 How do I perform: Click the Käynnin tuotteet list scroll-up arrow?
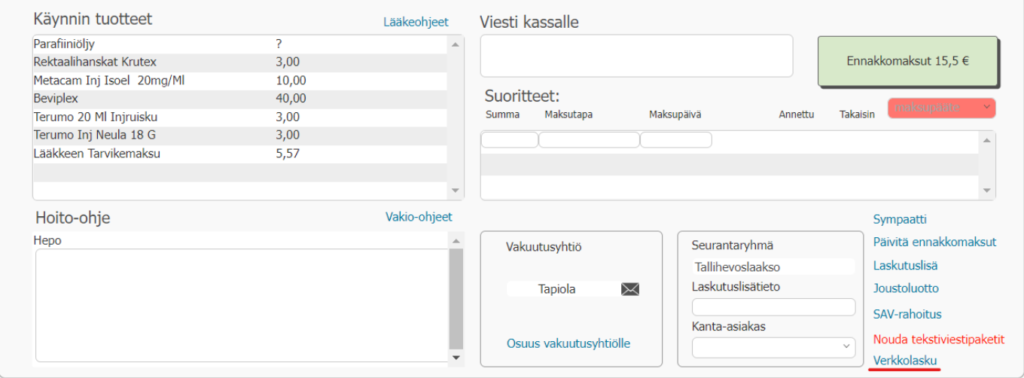[455, 44]
